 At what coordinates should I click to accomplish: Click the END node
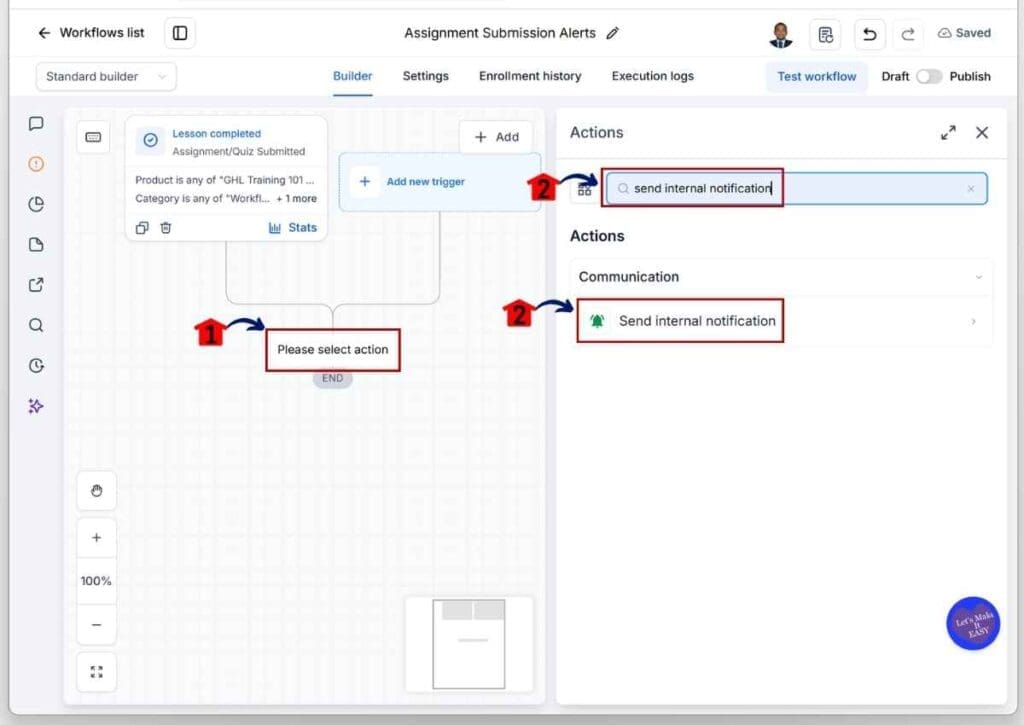332,378
